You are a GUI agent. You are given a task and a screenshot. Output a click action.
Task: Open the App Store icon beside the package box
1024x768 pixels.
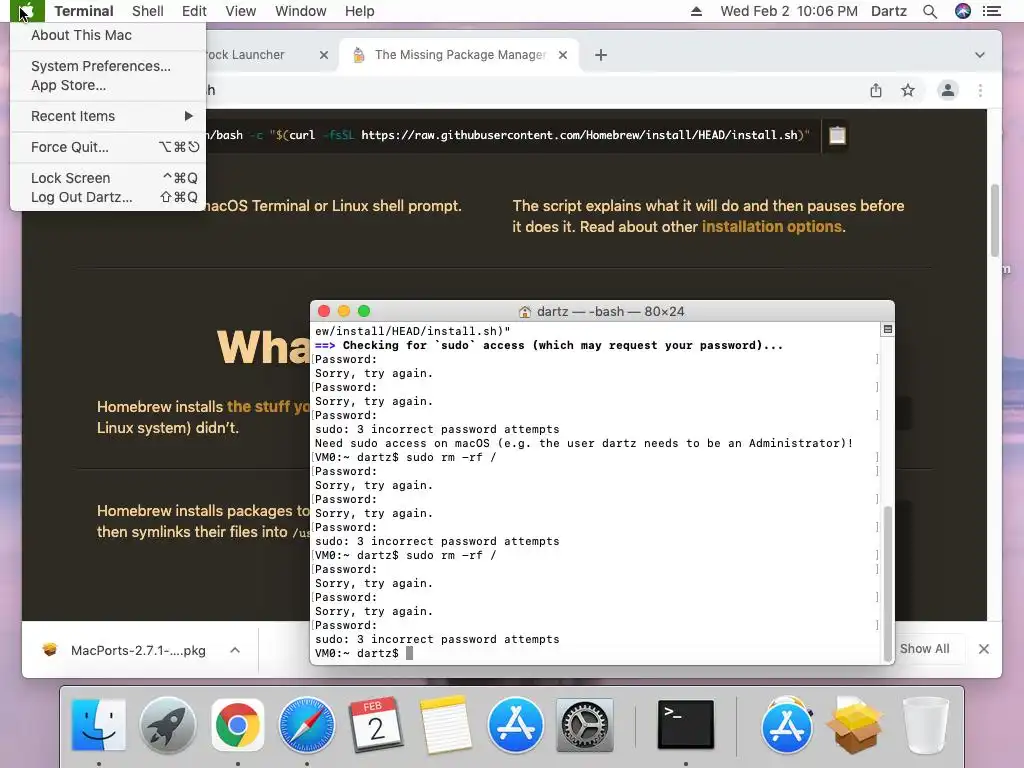tap(786, 724)
